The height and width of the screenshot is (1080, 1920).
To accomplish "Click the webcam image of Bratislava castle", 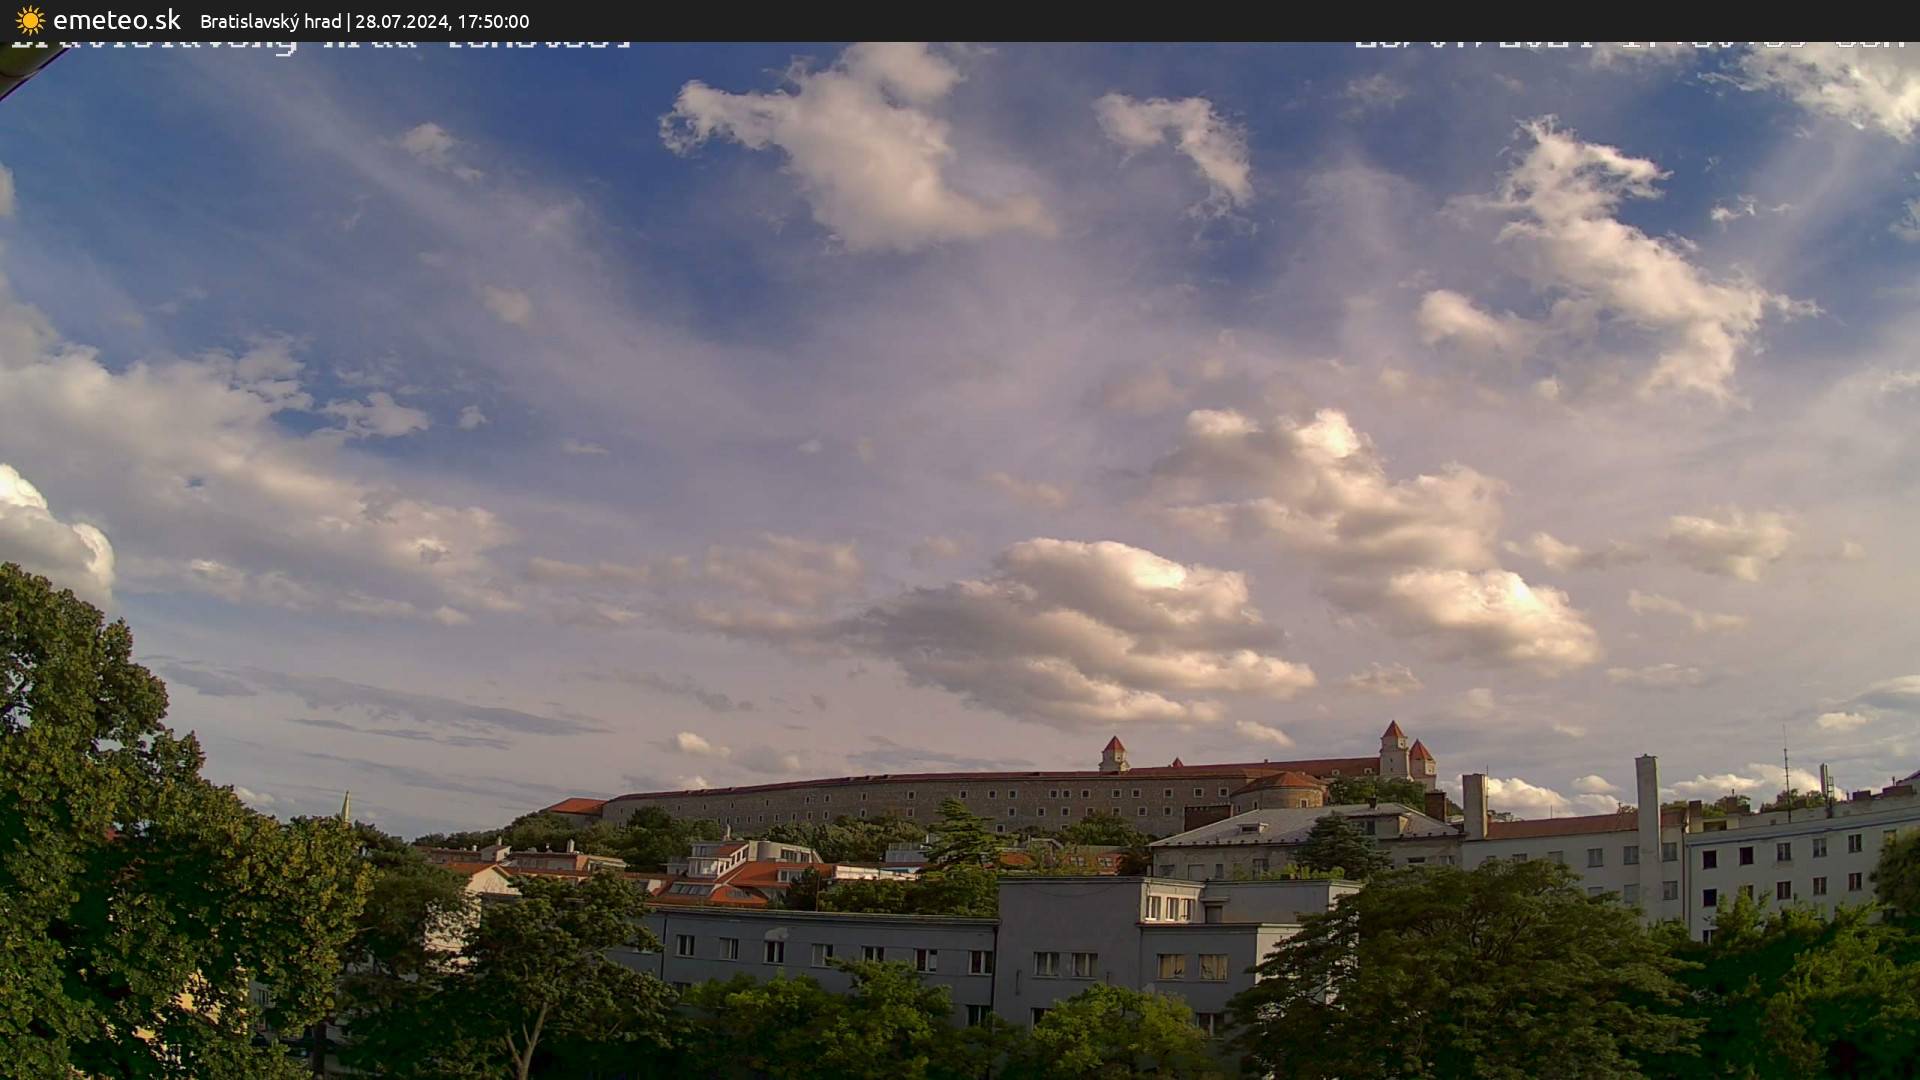I will [960, 561].
